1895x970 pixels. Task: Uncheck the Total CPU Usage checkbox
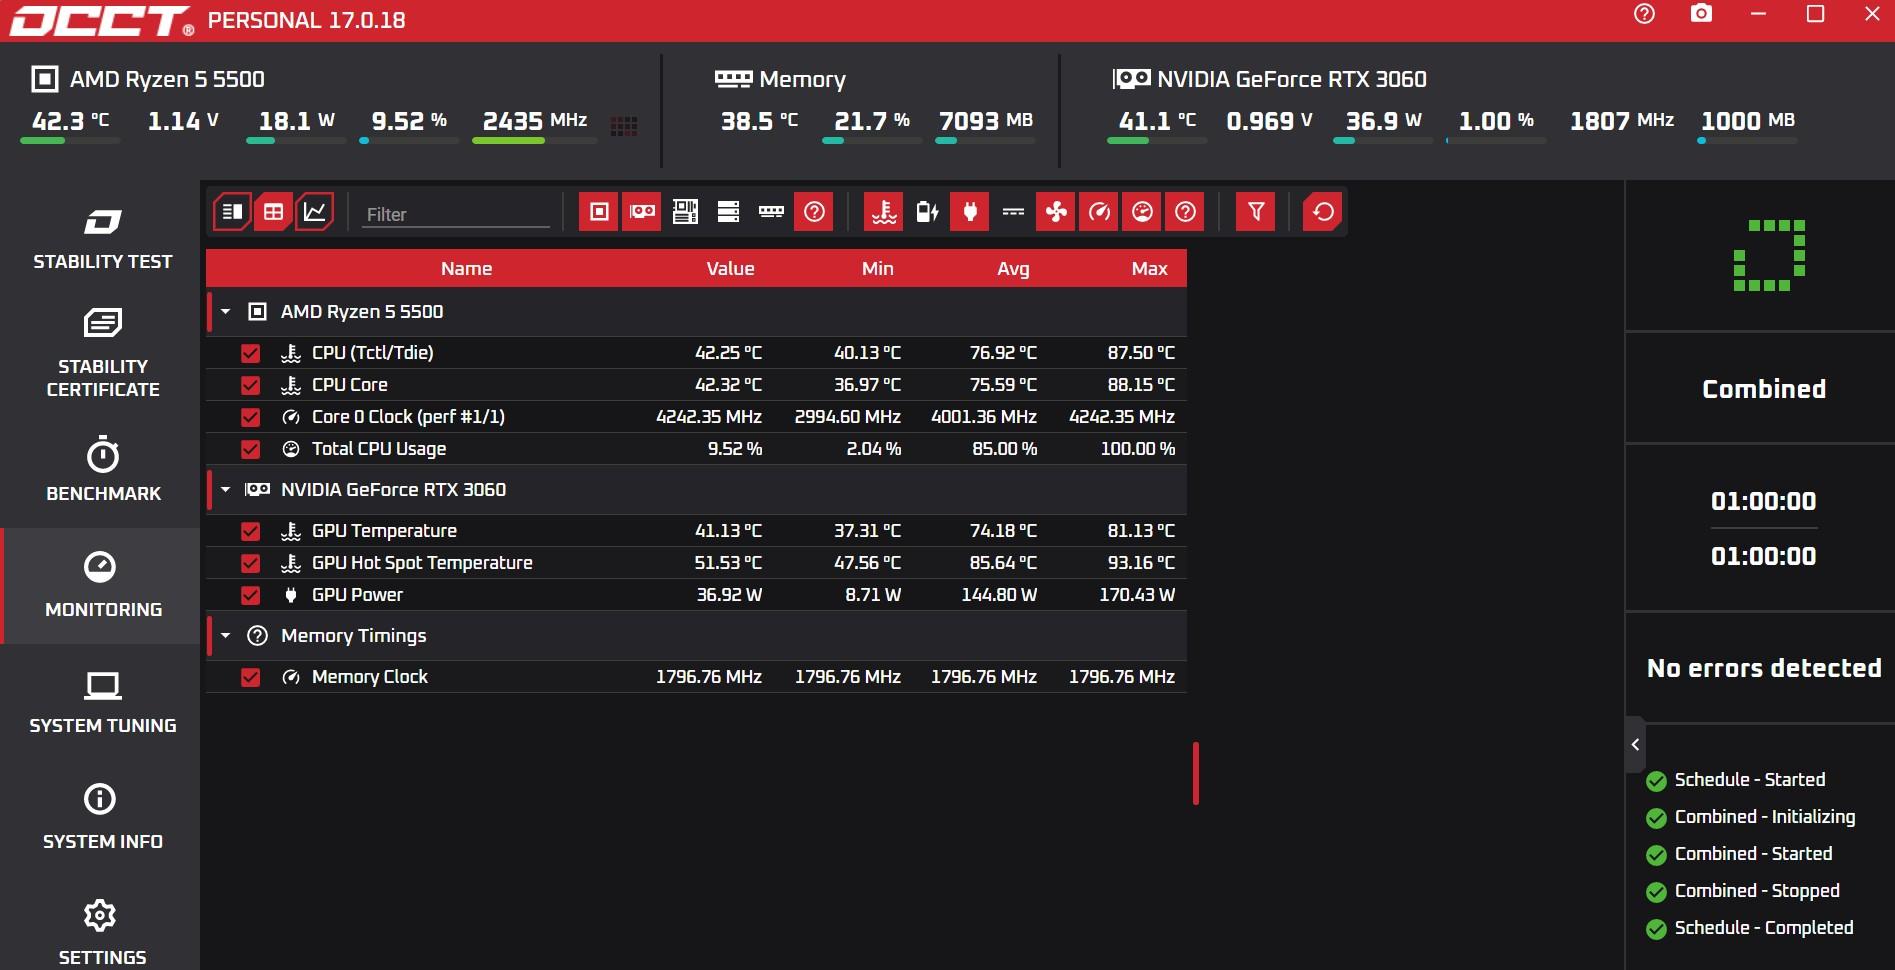pyautogui.click(x=251, y=449)
